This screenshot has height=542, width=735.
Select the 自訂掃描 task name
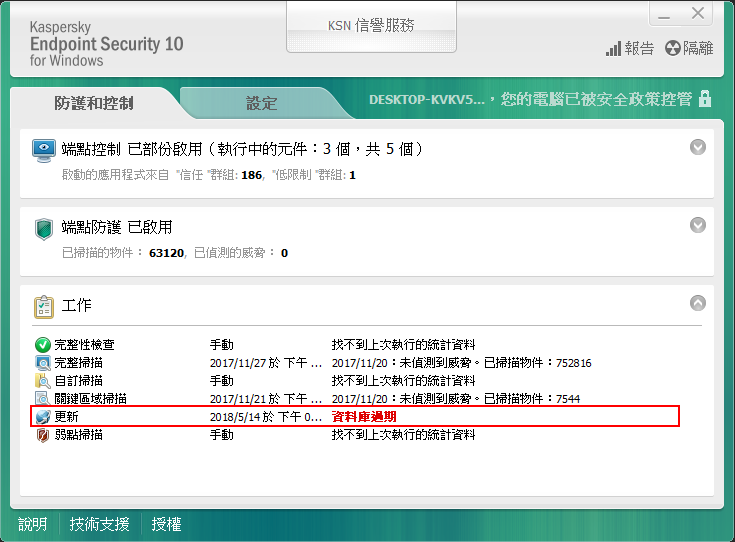78,381
